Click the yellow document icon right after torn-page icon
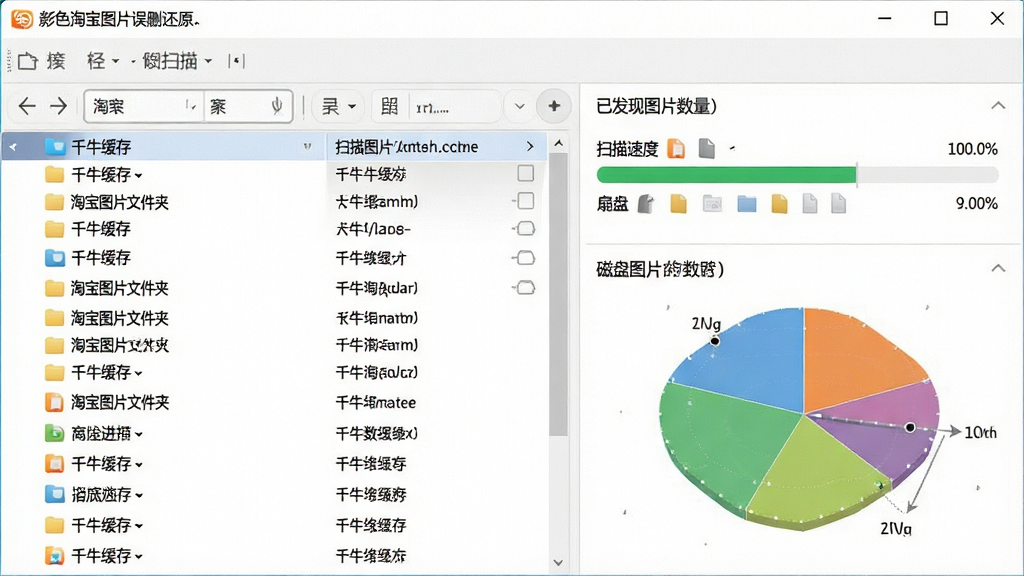 pyautogui.click(x=679, y=204)
